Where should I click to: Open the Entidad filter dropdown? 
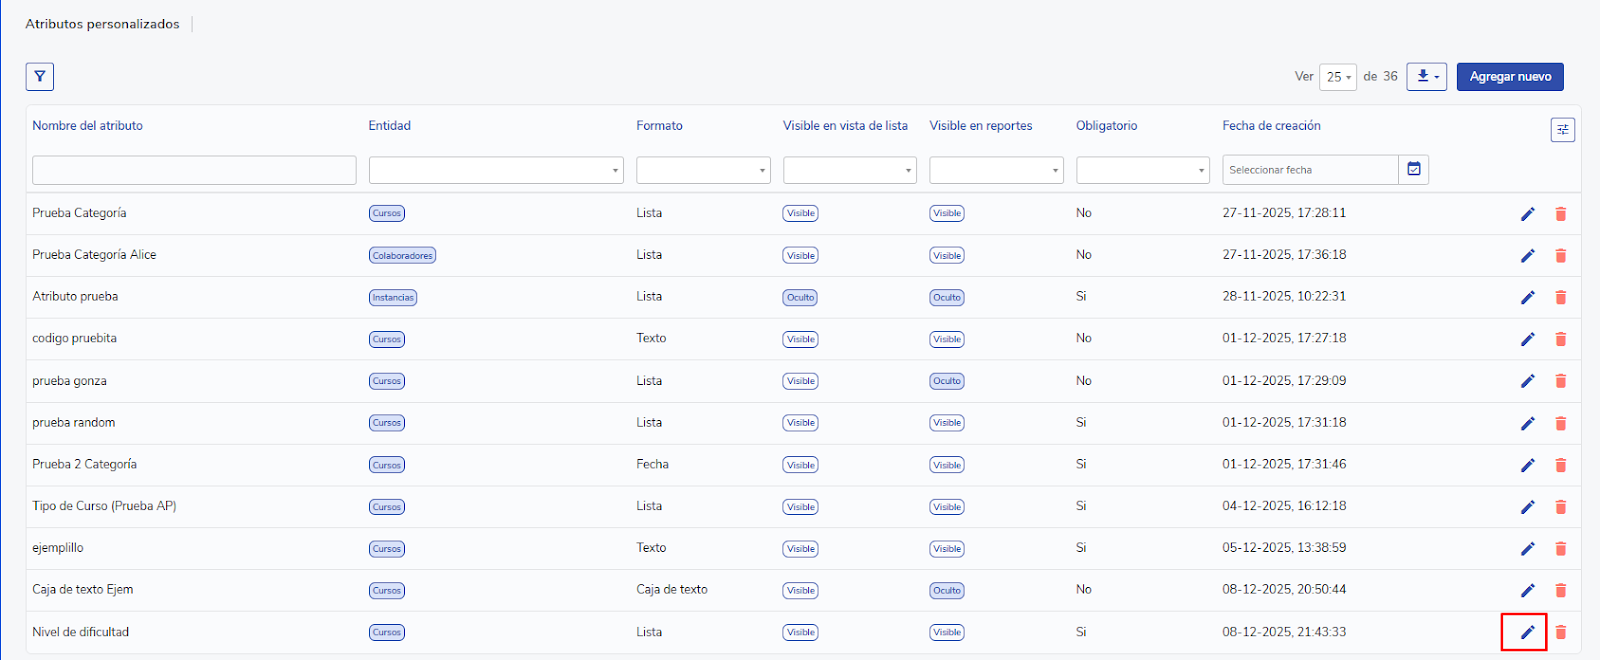[x=496, y=170]
